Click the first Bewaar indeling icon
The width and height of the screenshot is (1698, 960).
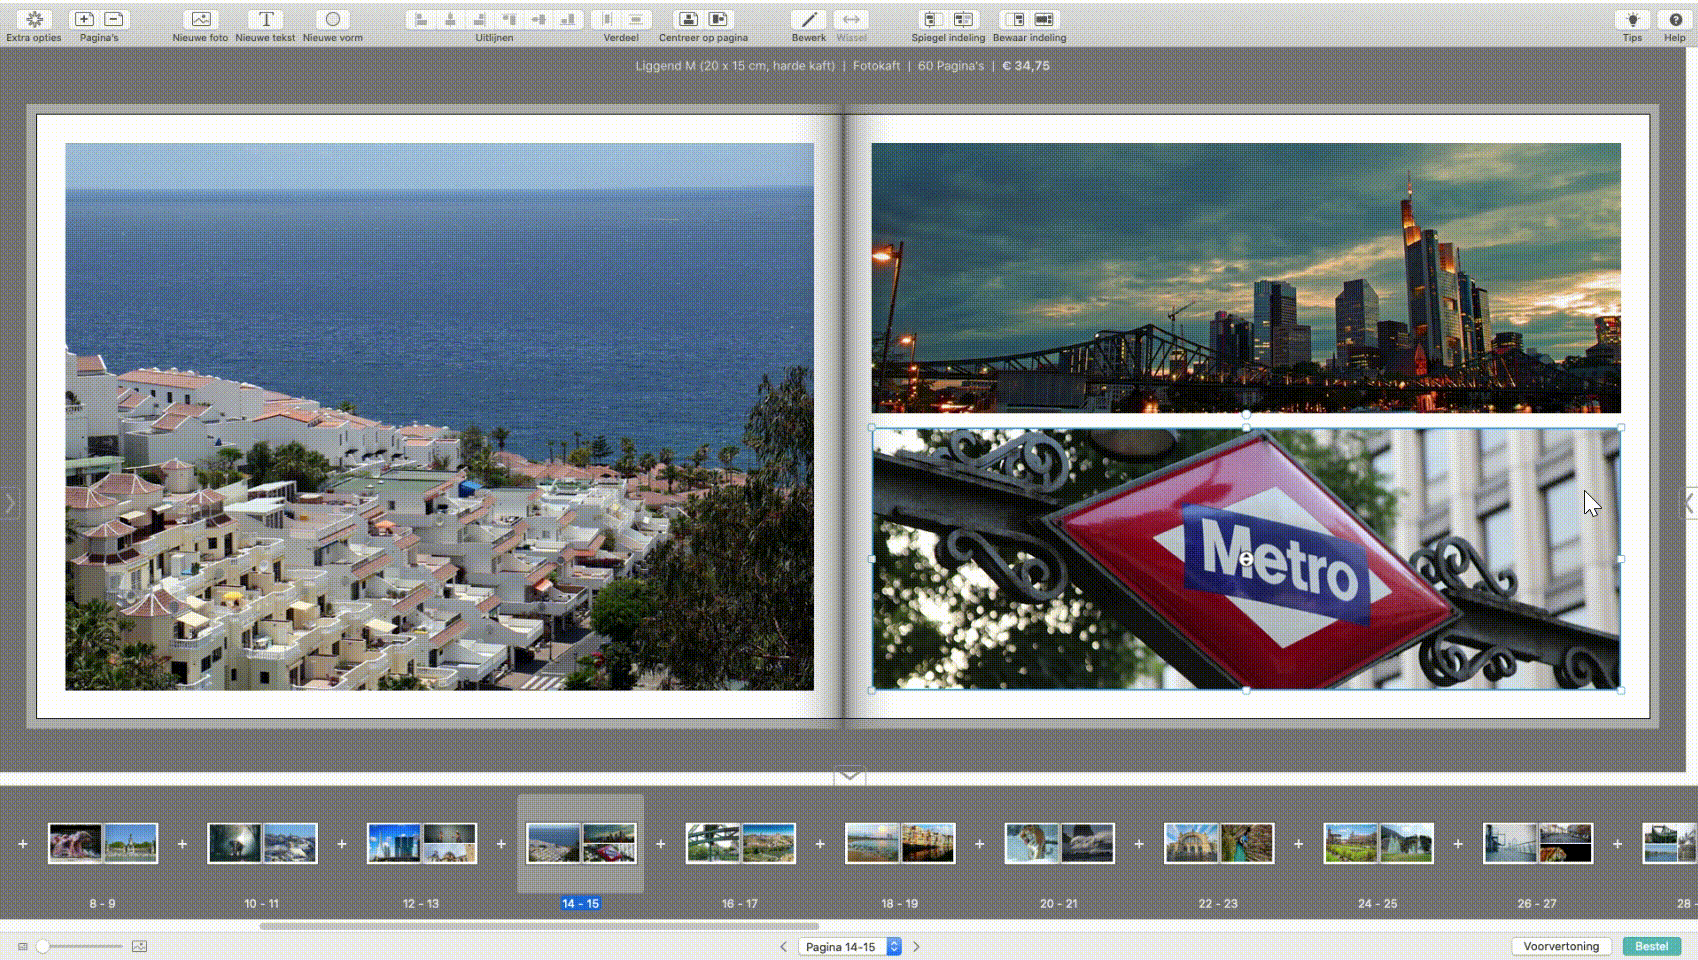(1014, 19)
